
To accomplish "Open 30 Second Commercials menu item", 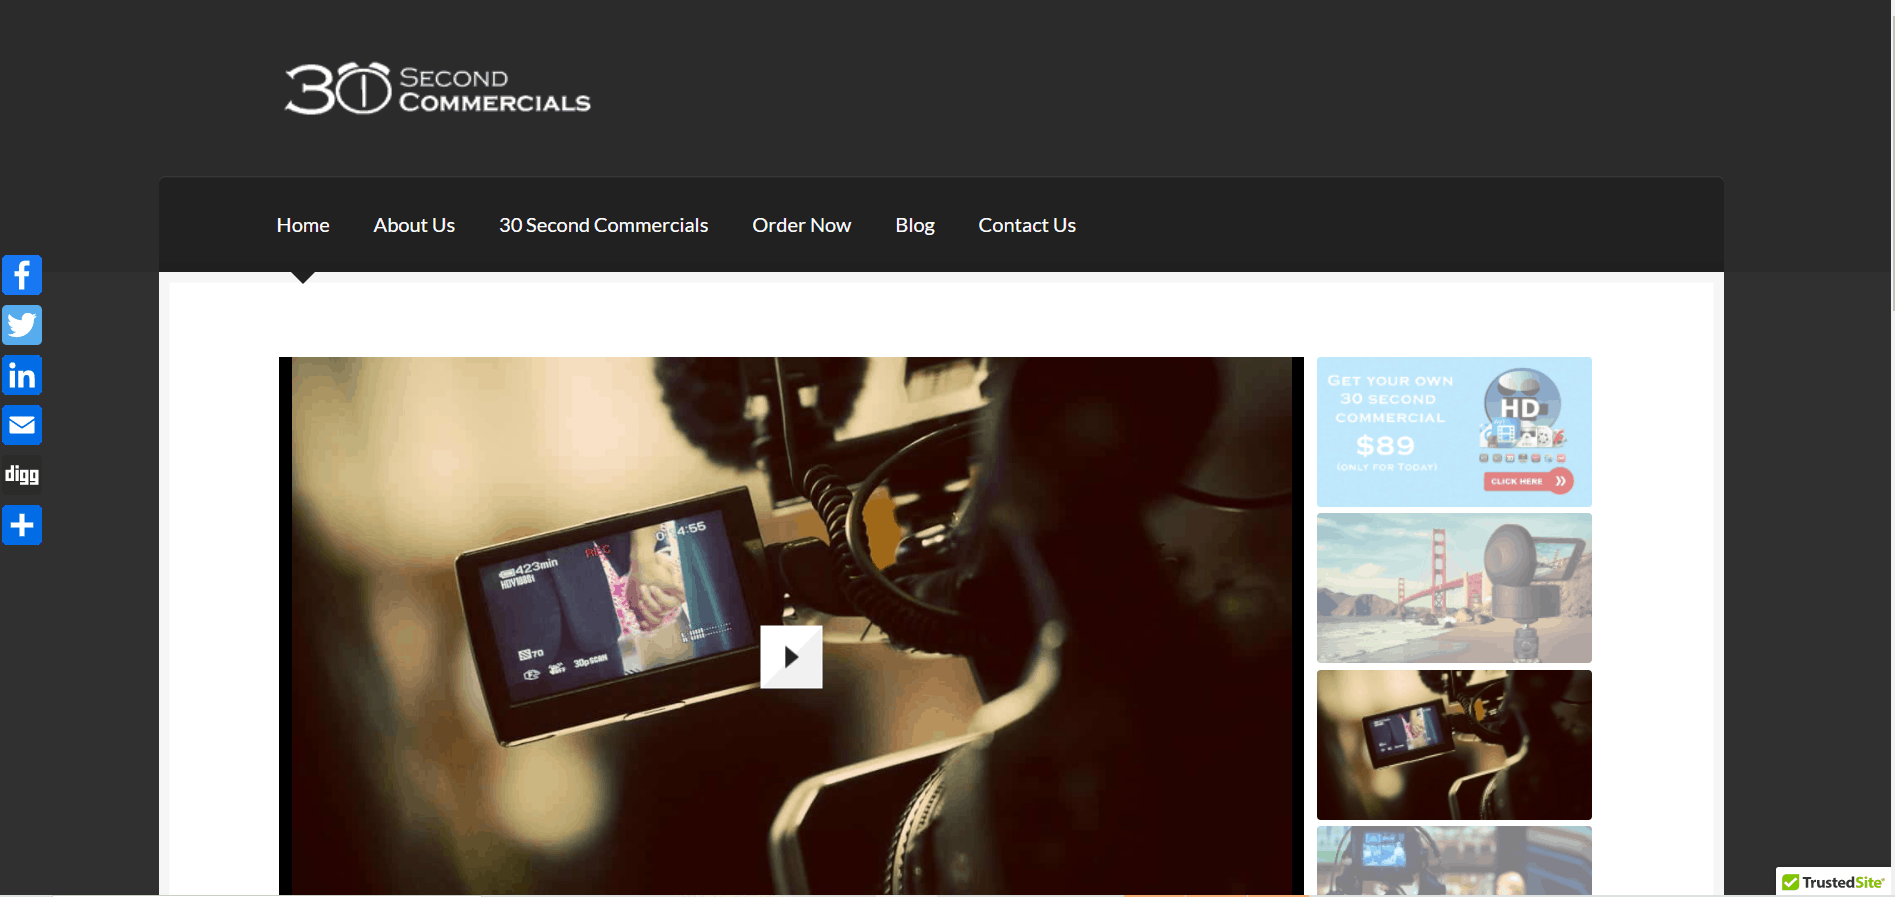I will pos(603,226).
